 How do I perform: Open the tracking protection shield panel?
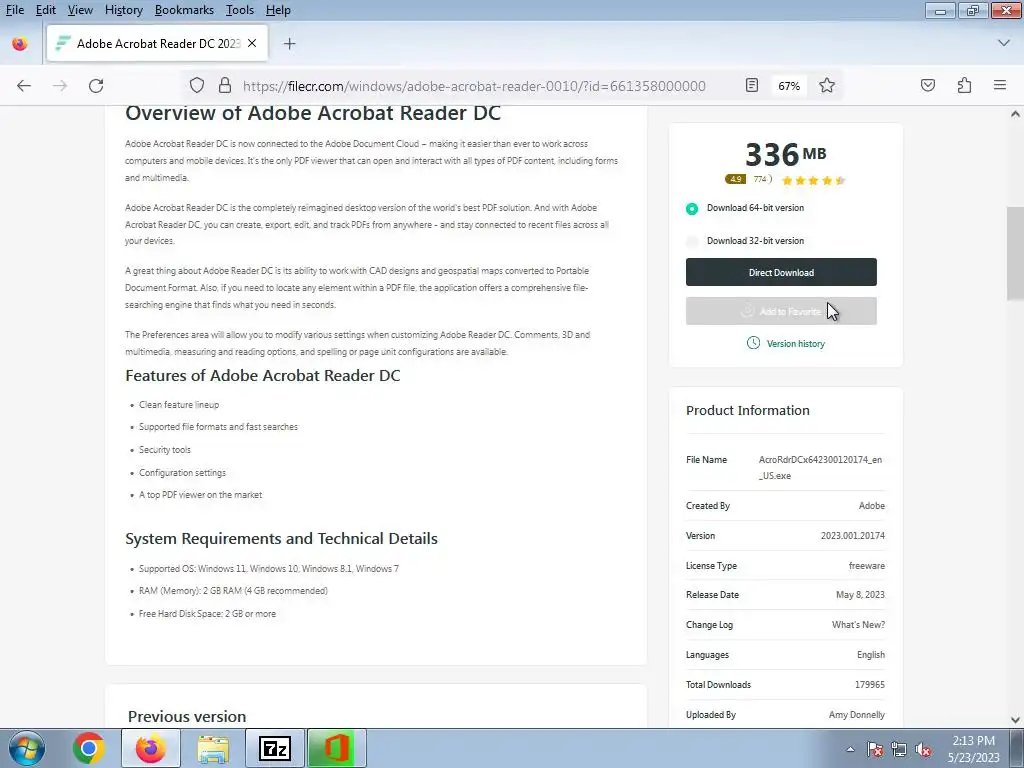pos(197,86)
